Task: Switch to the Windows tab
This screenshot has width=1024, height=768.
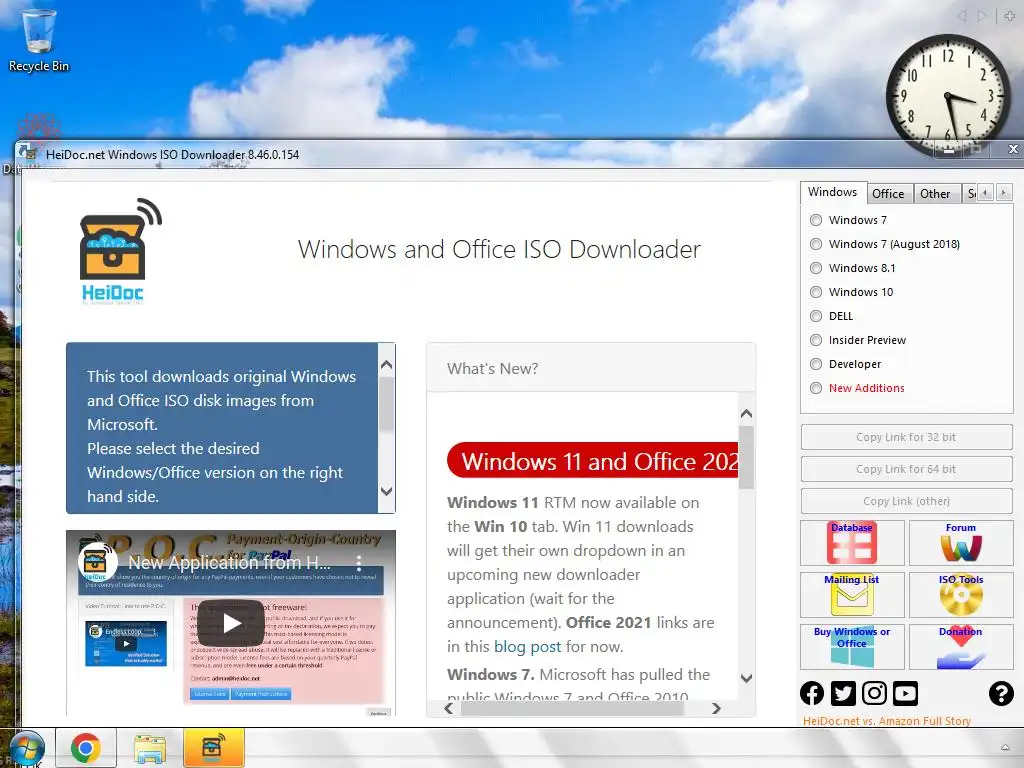Action: point(833,192)
